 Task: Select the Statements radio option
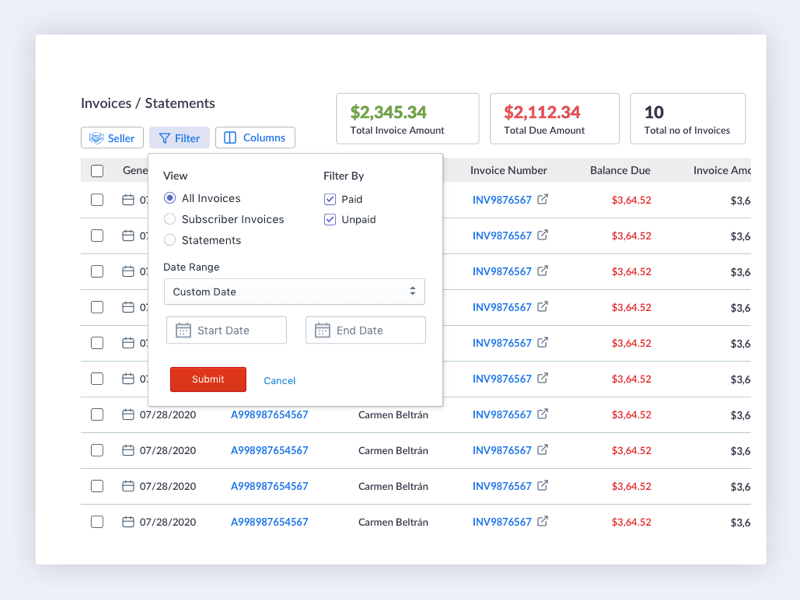pyautogui.click(x=170, y=240)
